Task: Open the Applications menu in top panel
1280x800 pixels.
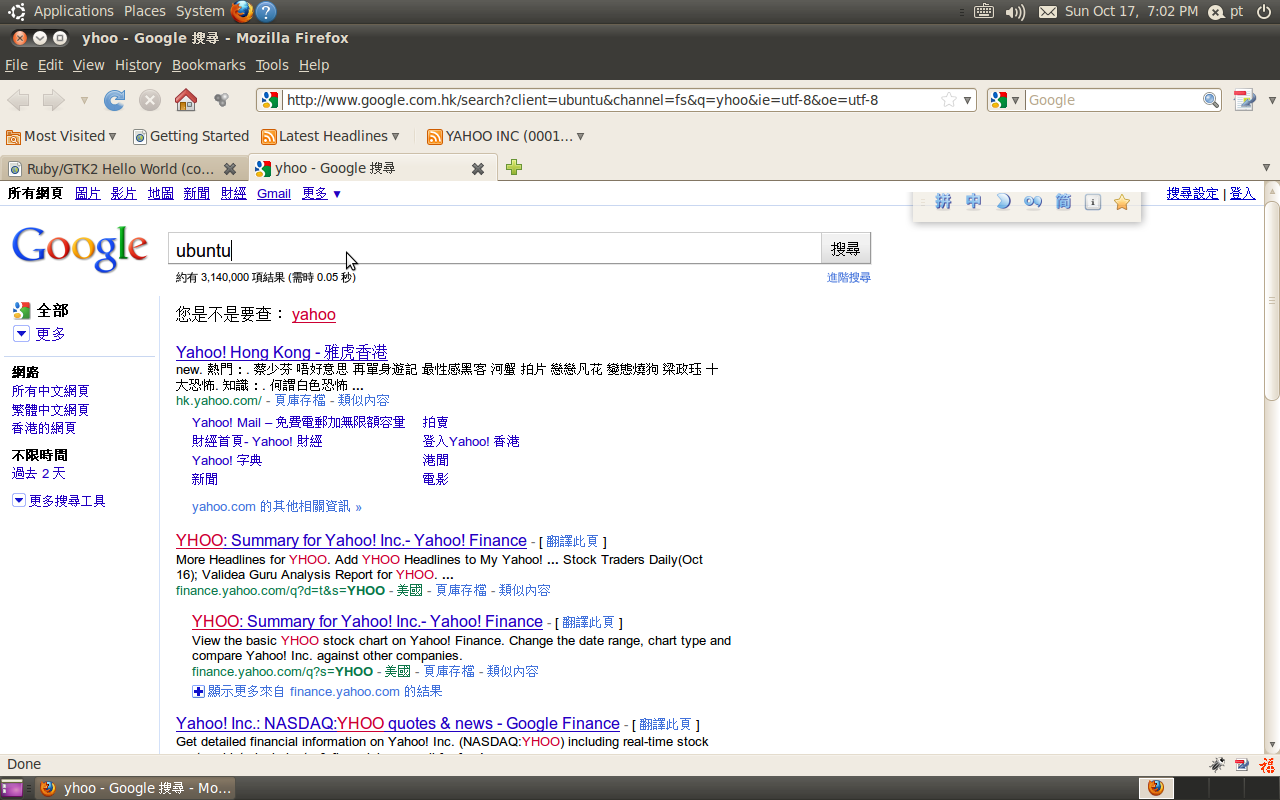Action: click(74, 11)
